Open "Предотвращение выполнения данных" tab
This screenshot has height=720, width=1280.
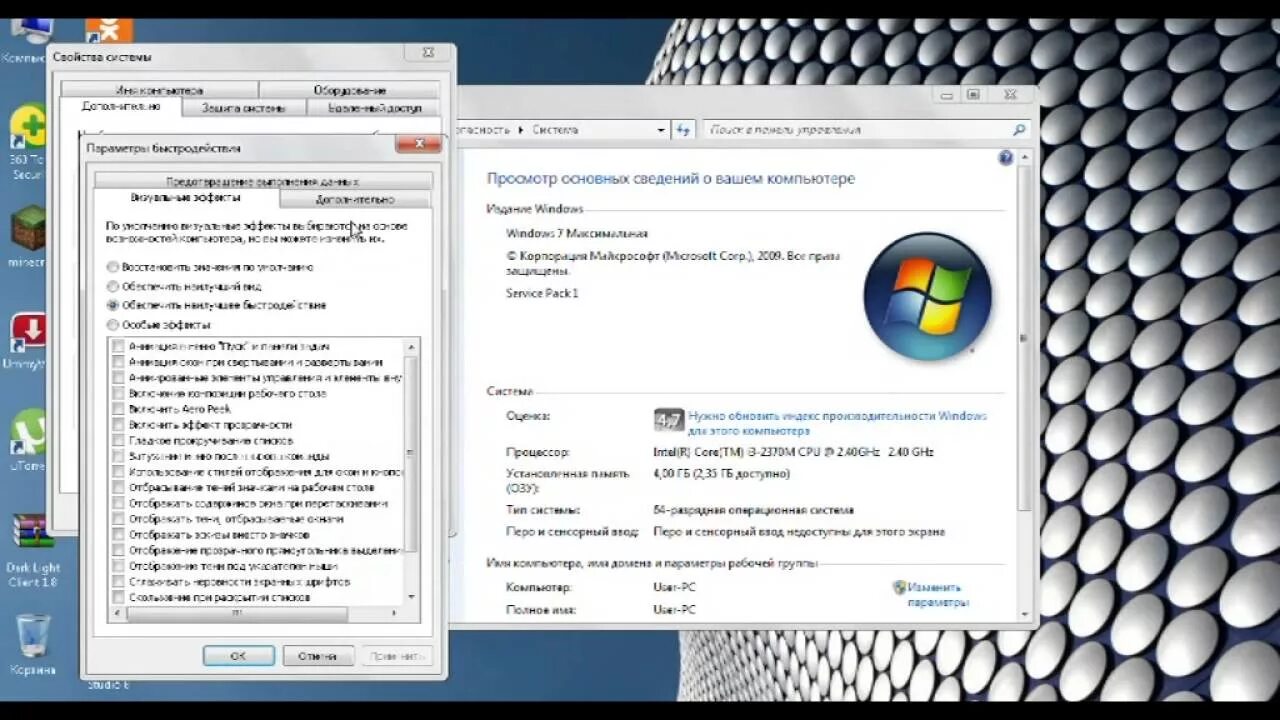[263, 181]
